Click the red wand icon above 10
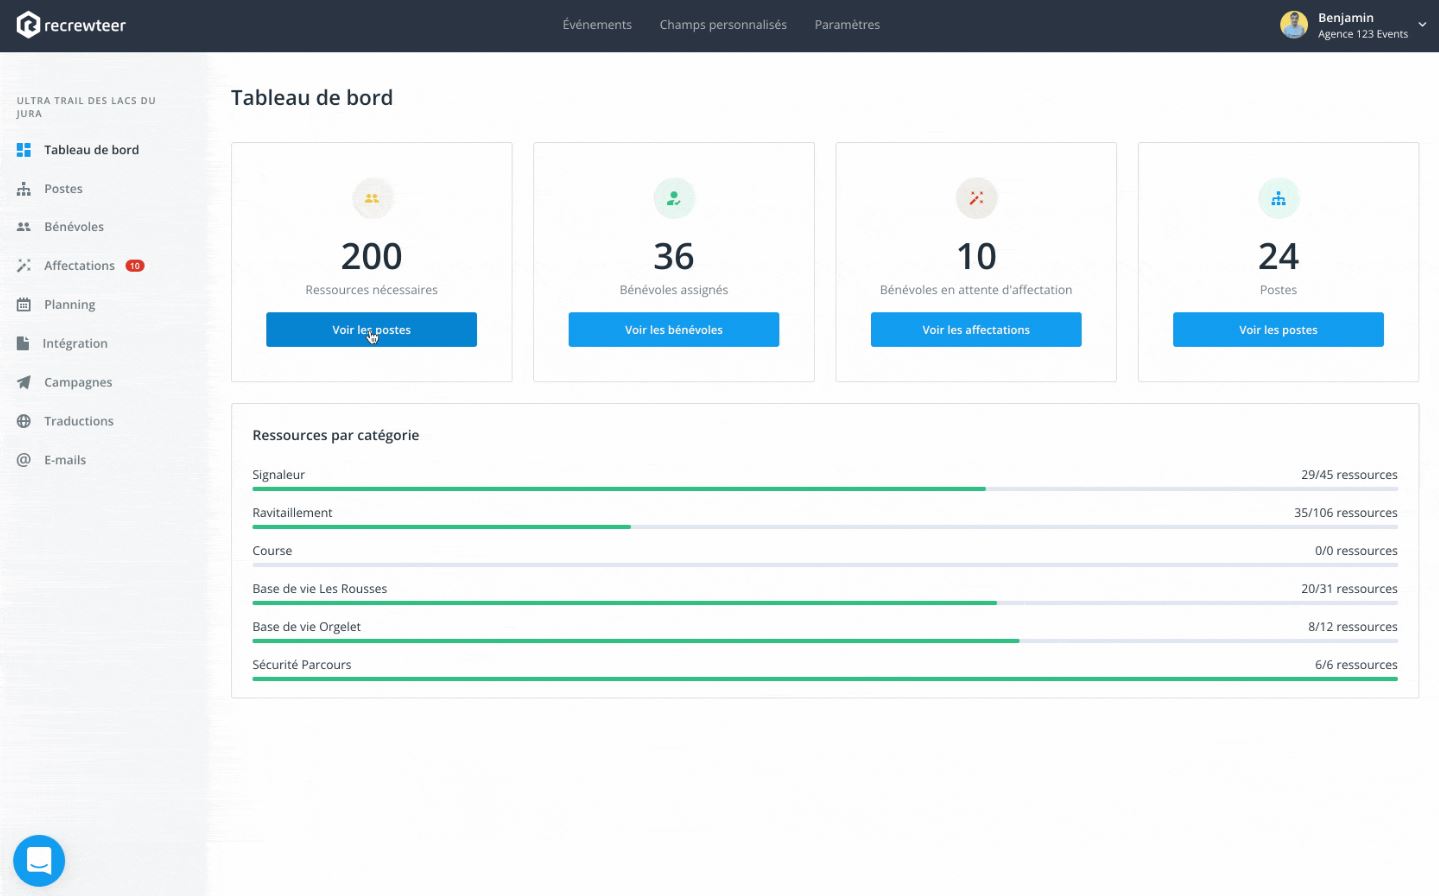Screen dimensions: 1439x896 pyautogui.click(x=976, y=198)
